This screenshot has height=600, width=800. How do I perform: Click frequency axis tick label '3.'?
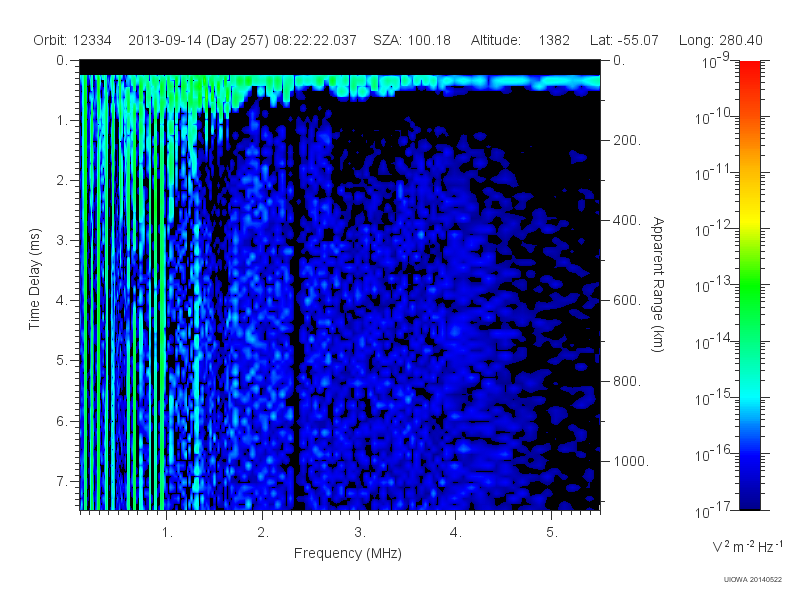point(360,533)
